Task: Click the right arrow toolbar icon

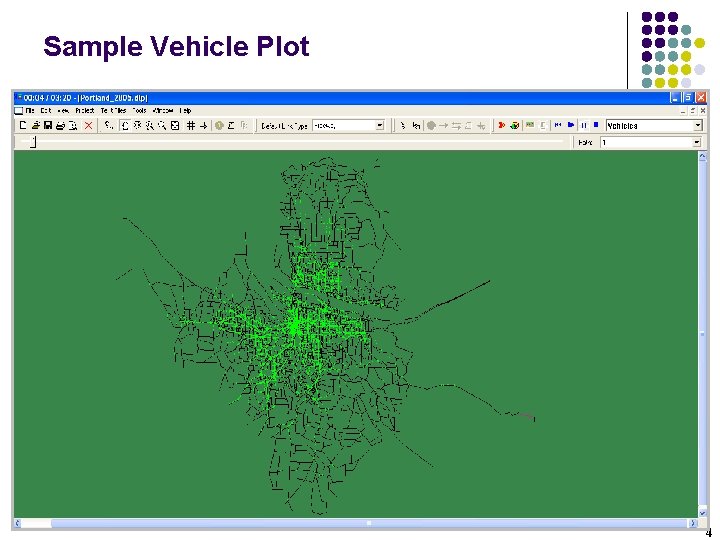Action: click(203, 125)
